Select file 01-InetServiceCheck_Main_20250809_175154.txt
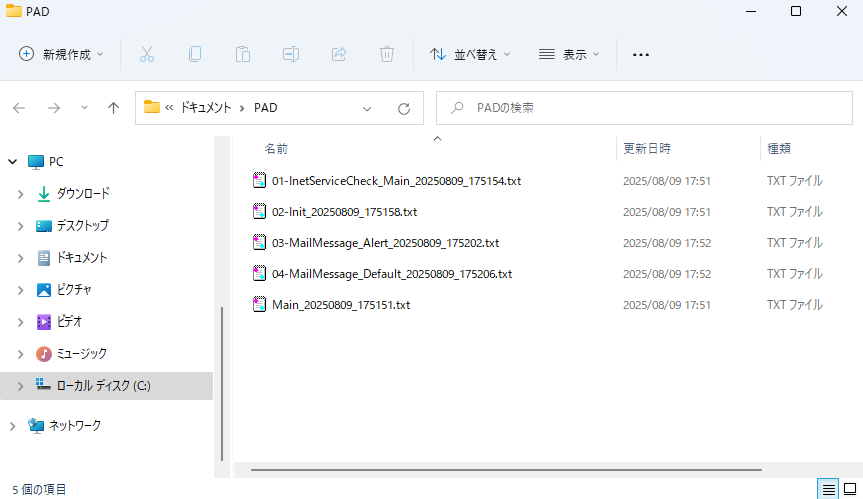Image resolution: width=863 pixels, height=499 pixels. 396,180
